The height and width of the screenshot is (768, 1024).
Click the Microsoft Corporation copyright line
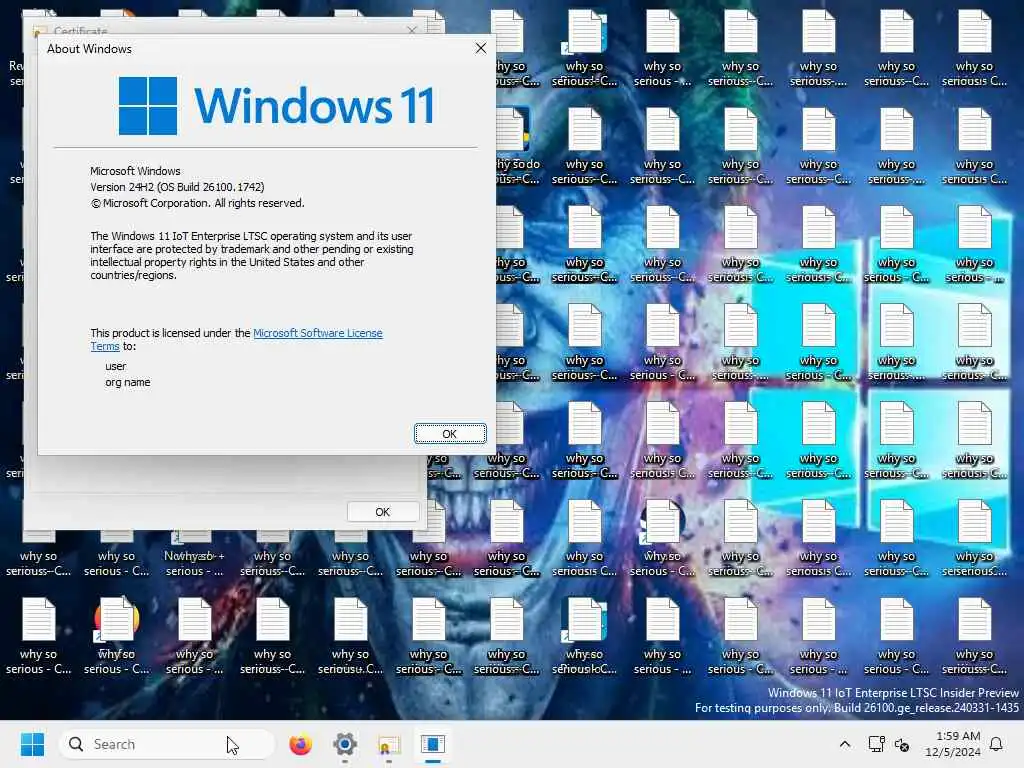tap(197, 203)
